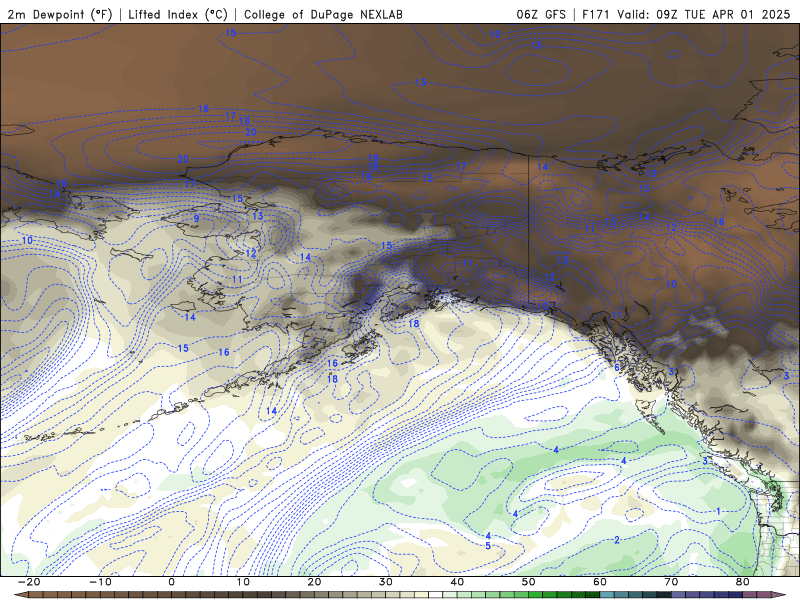
Task: Click the "F171" forecast hour text
Action: tap(596, 14)
